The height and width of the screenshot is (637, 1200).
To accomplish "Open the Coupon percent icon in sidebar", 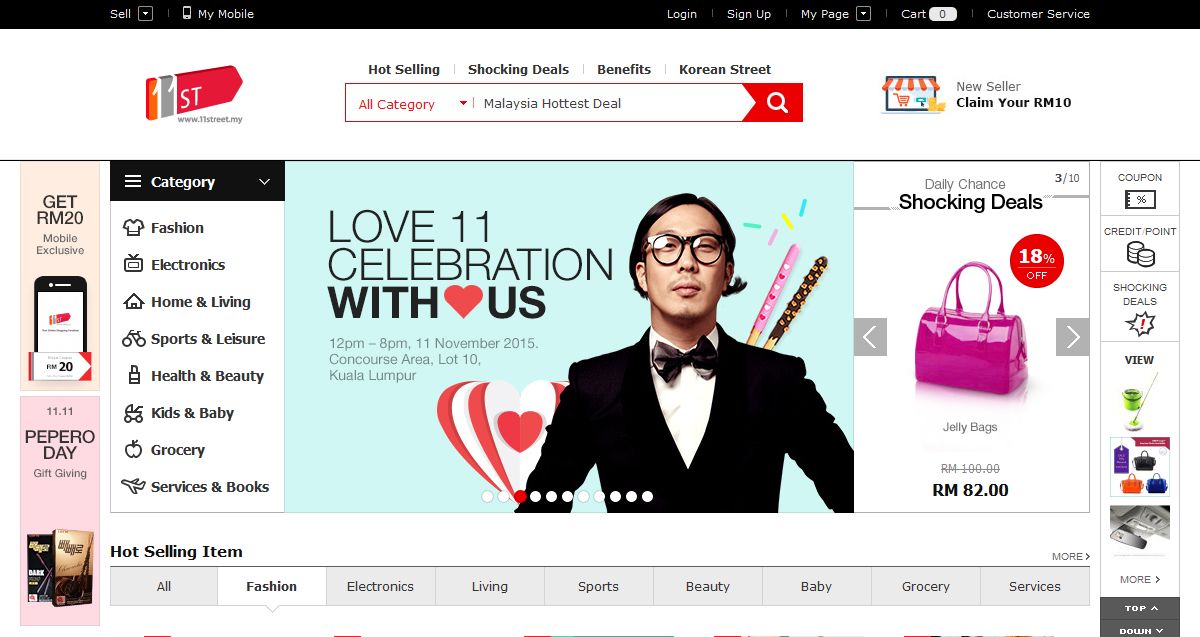I will [1140, 199].
